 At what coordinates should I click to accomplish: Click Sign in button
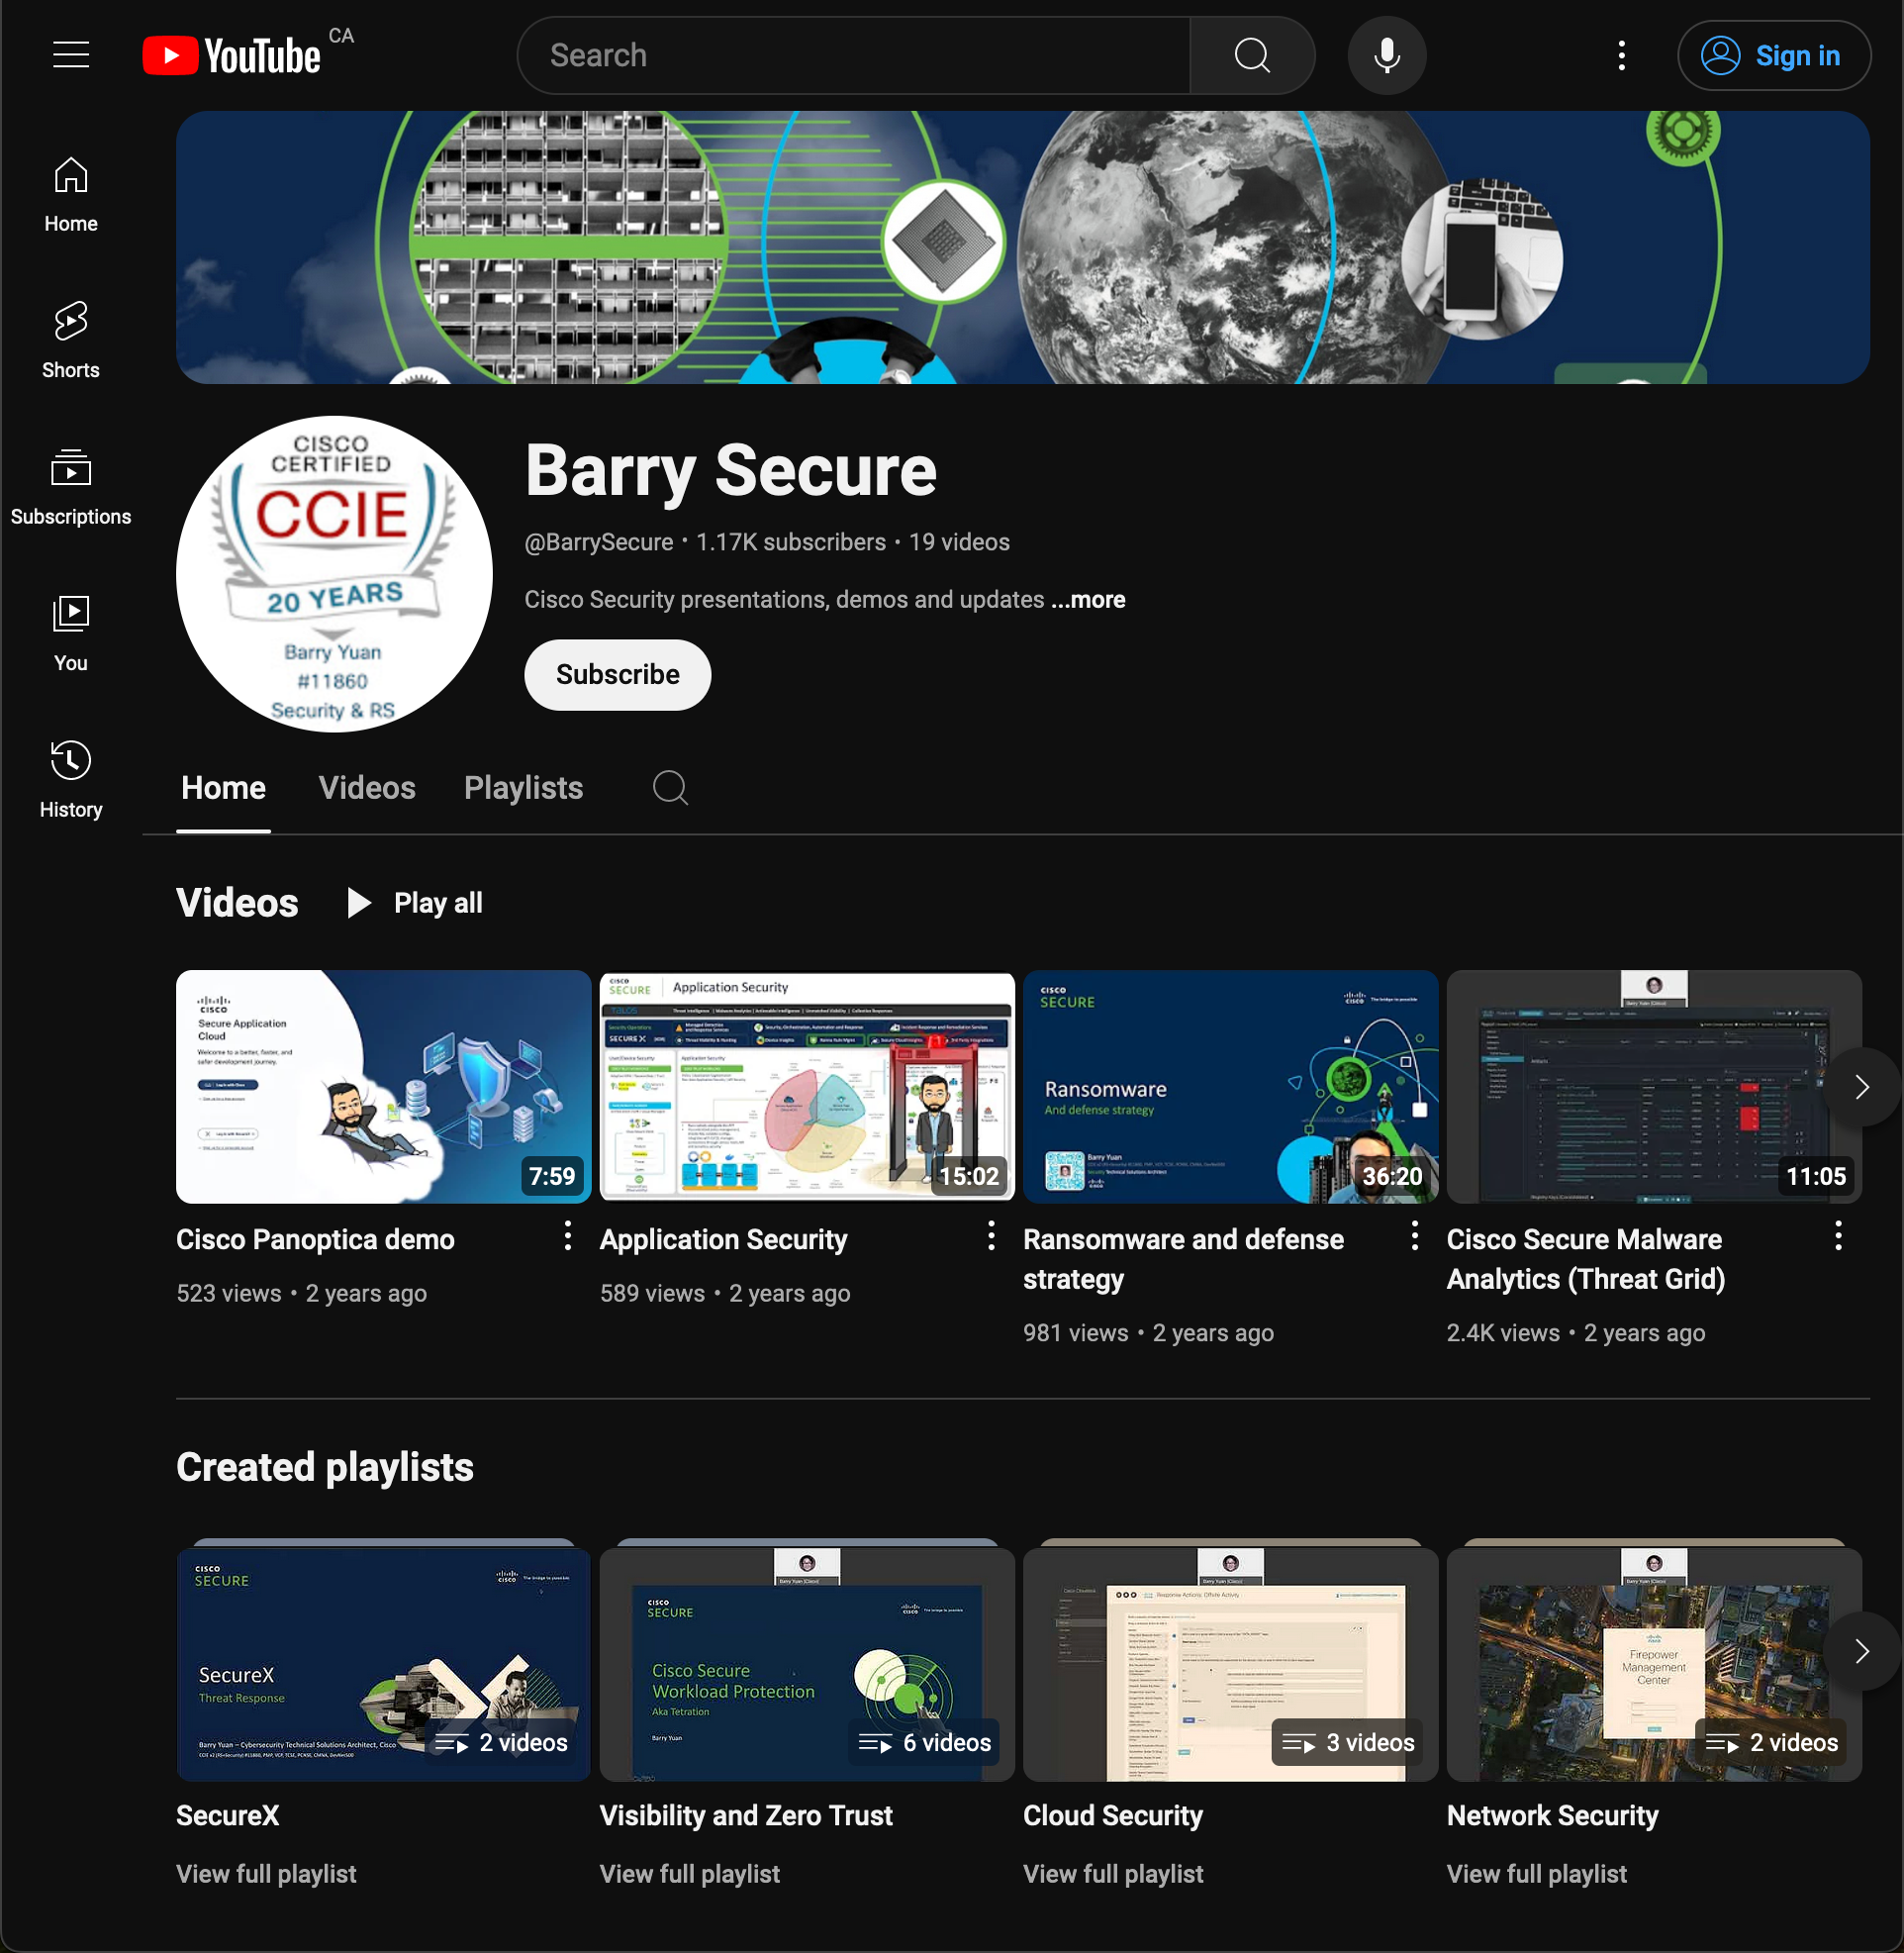pyautogui.click(x=1773, y=55)
